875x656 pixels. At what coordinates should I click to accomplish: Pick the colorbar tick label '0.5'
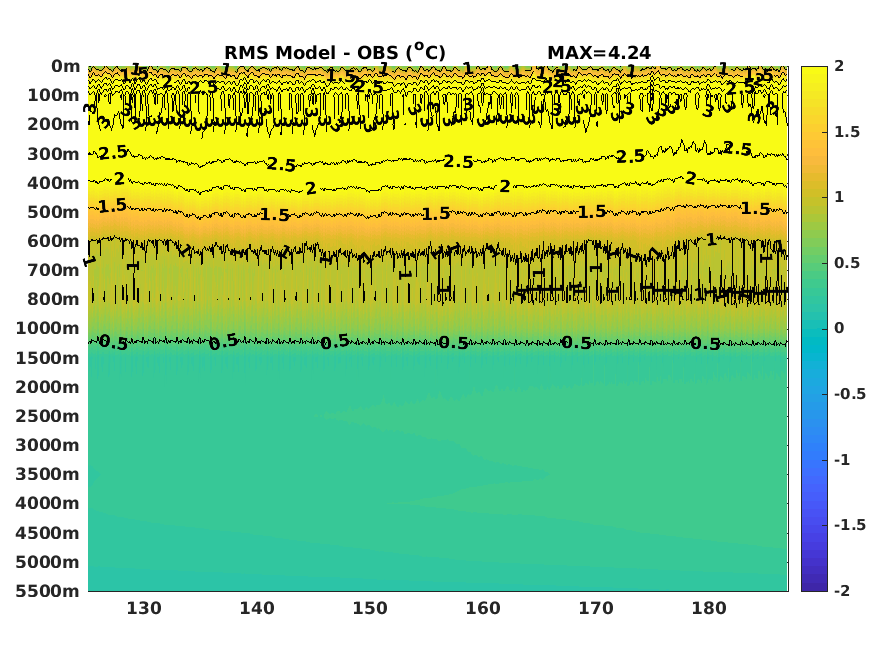(x=847, y=263)
